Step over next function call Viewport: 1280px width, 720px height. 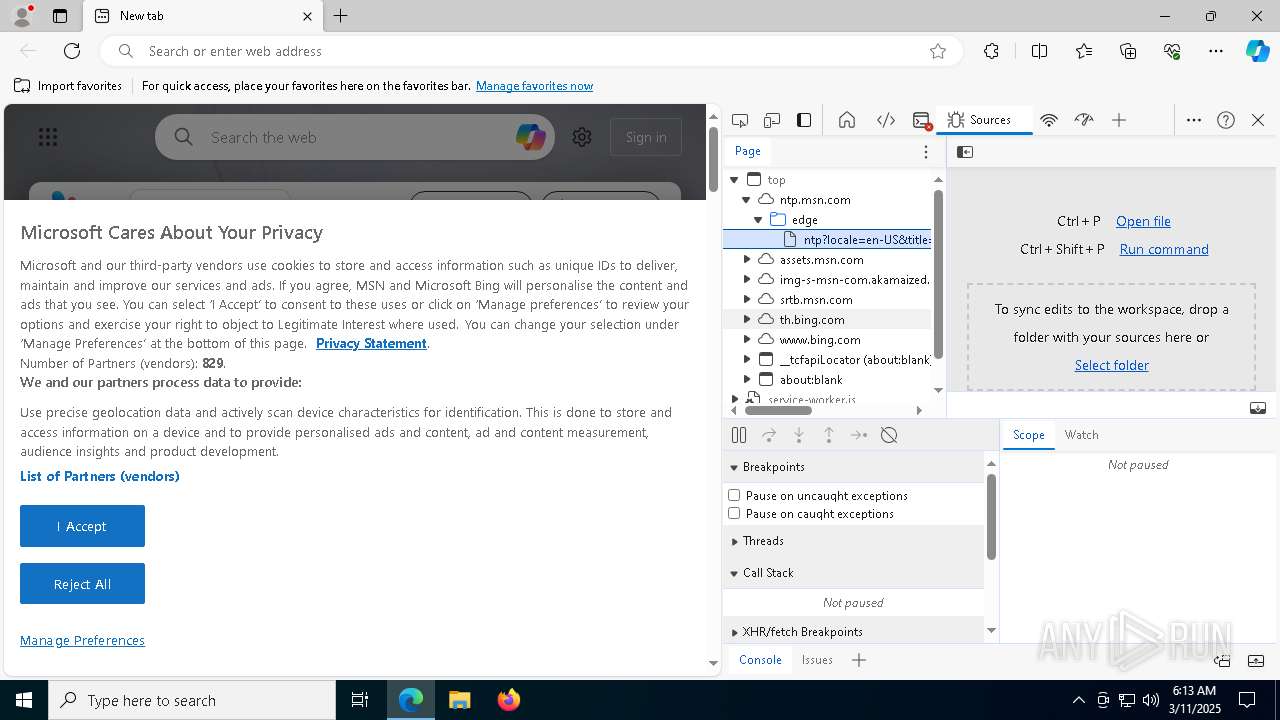pyautogui.click(x=769, y=435)
